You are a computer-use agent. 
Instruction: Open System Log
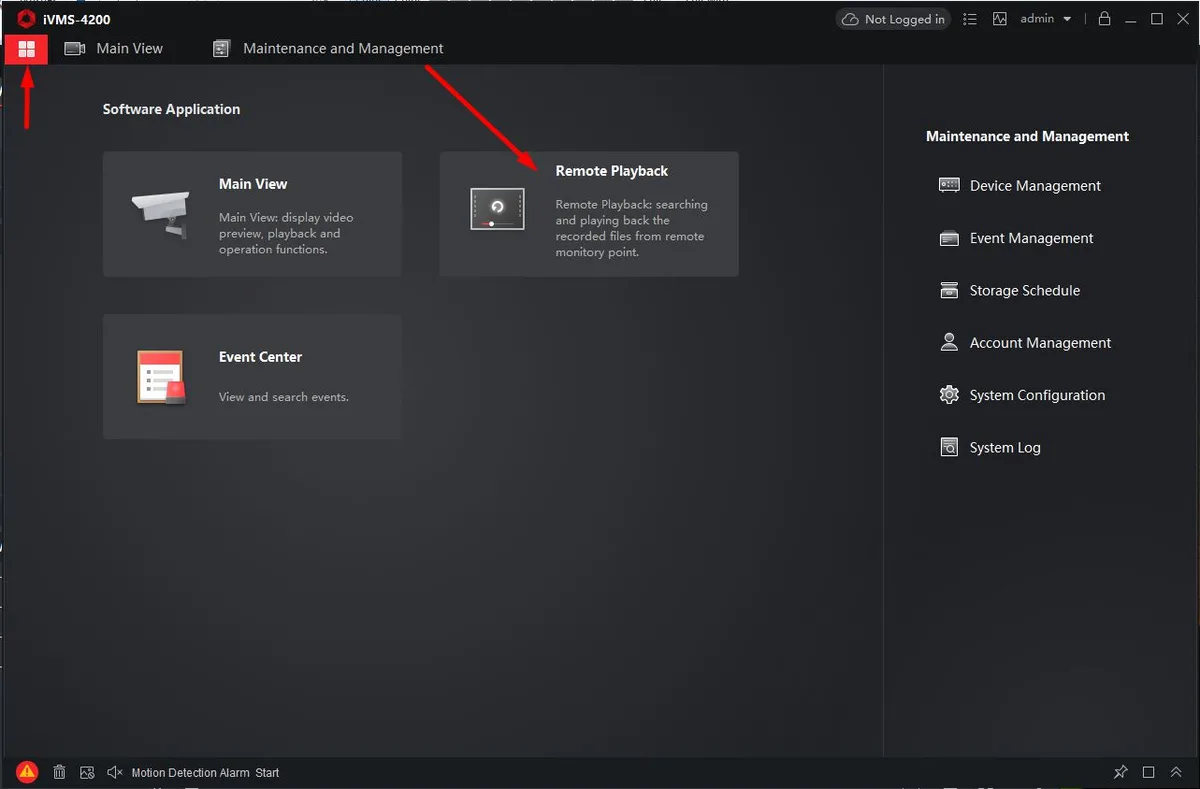pyautogui.click(x=990, y=448)
